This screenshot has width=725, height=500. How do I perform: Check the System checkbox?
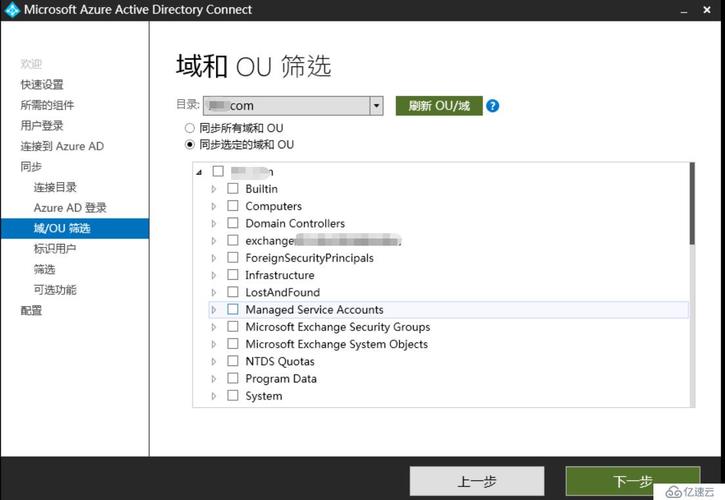point(233,395)
